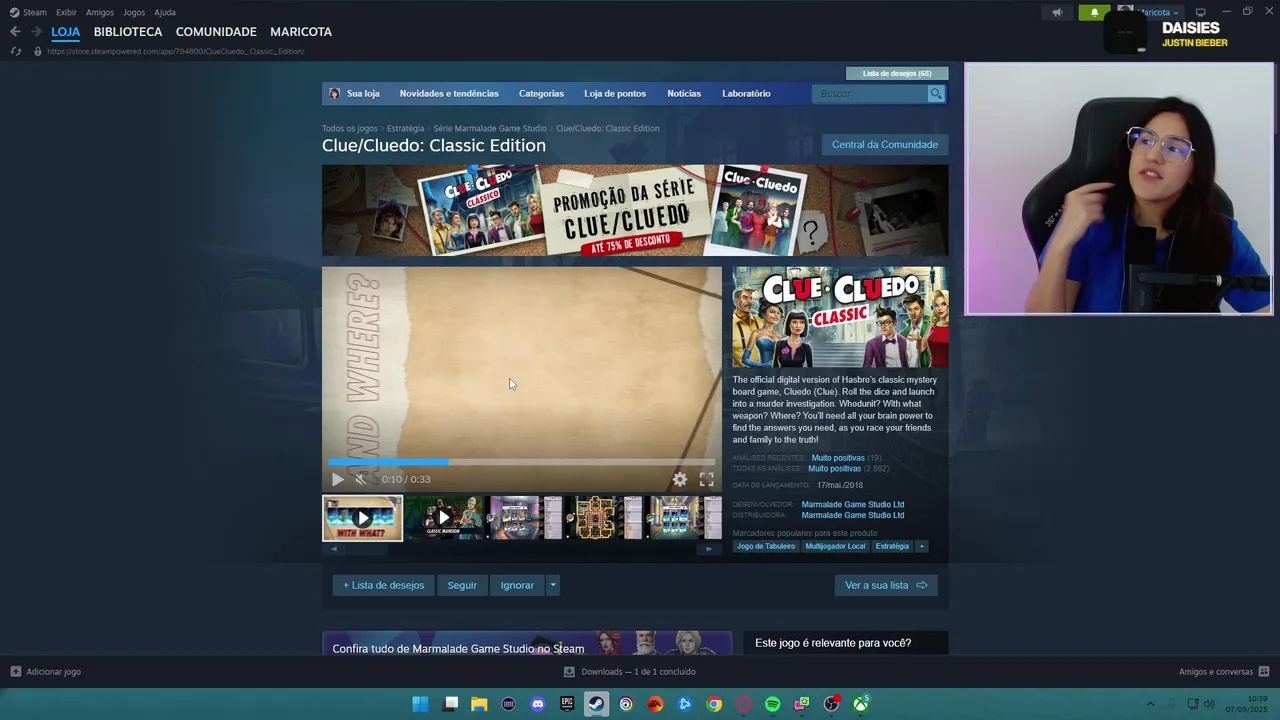Unmute the trailer audio
Viewport: 1280px width, 720px height.
(x=361, y=479)
